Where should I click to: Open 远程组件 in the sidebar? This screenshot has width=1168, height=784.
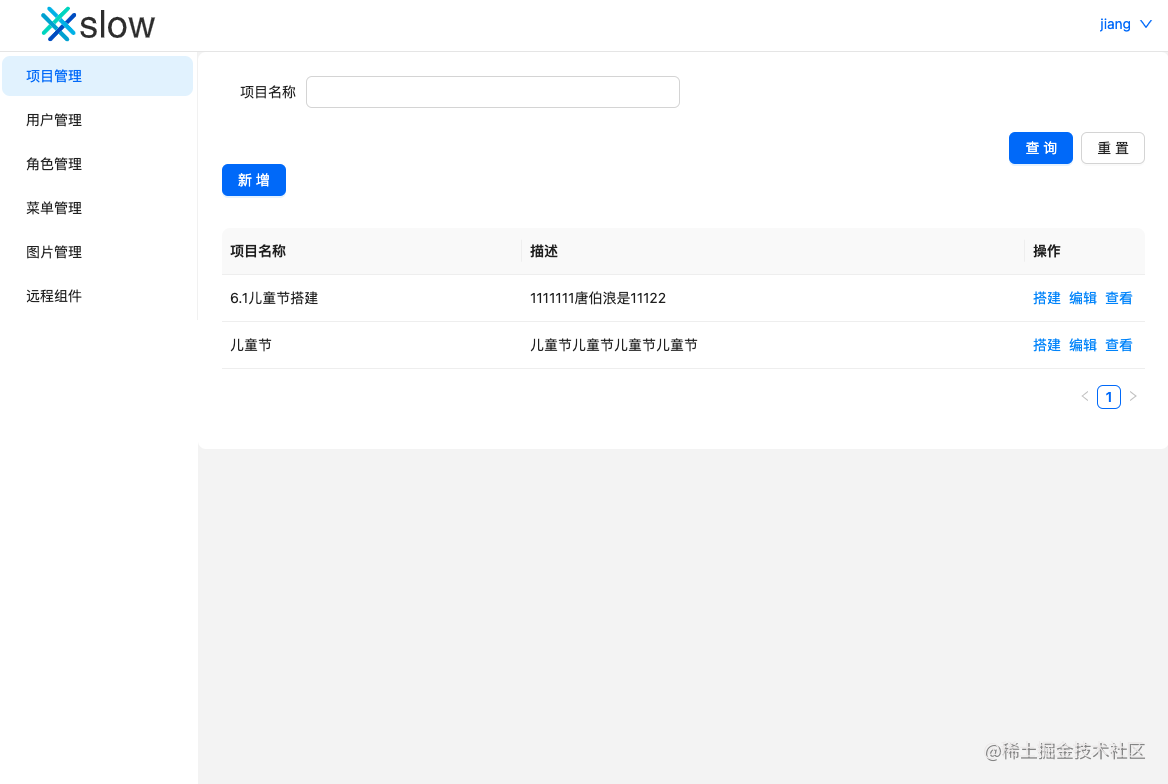(x=98, y=296)
